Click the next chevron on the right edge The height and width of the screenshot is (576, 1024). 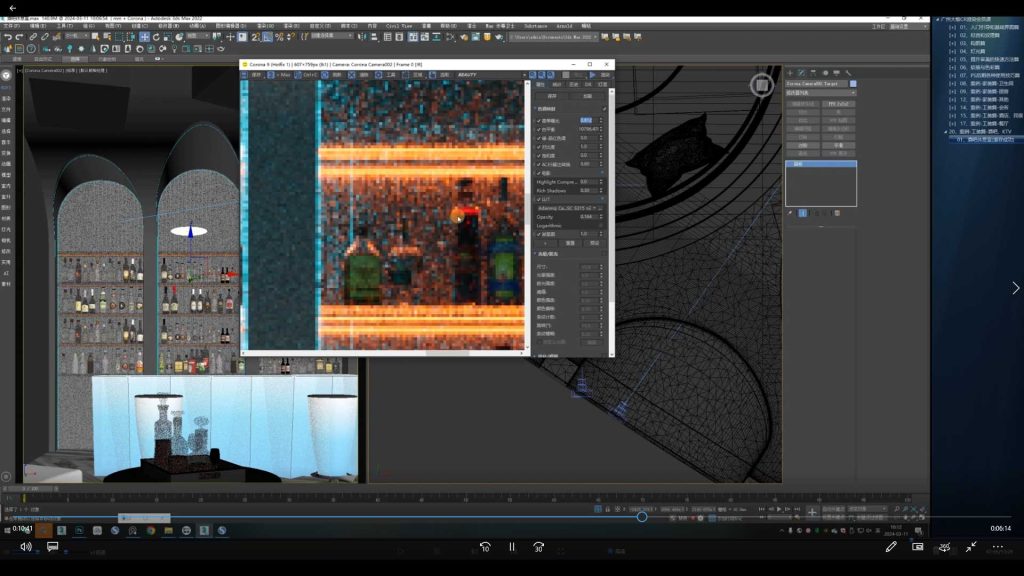[1015, 288]
